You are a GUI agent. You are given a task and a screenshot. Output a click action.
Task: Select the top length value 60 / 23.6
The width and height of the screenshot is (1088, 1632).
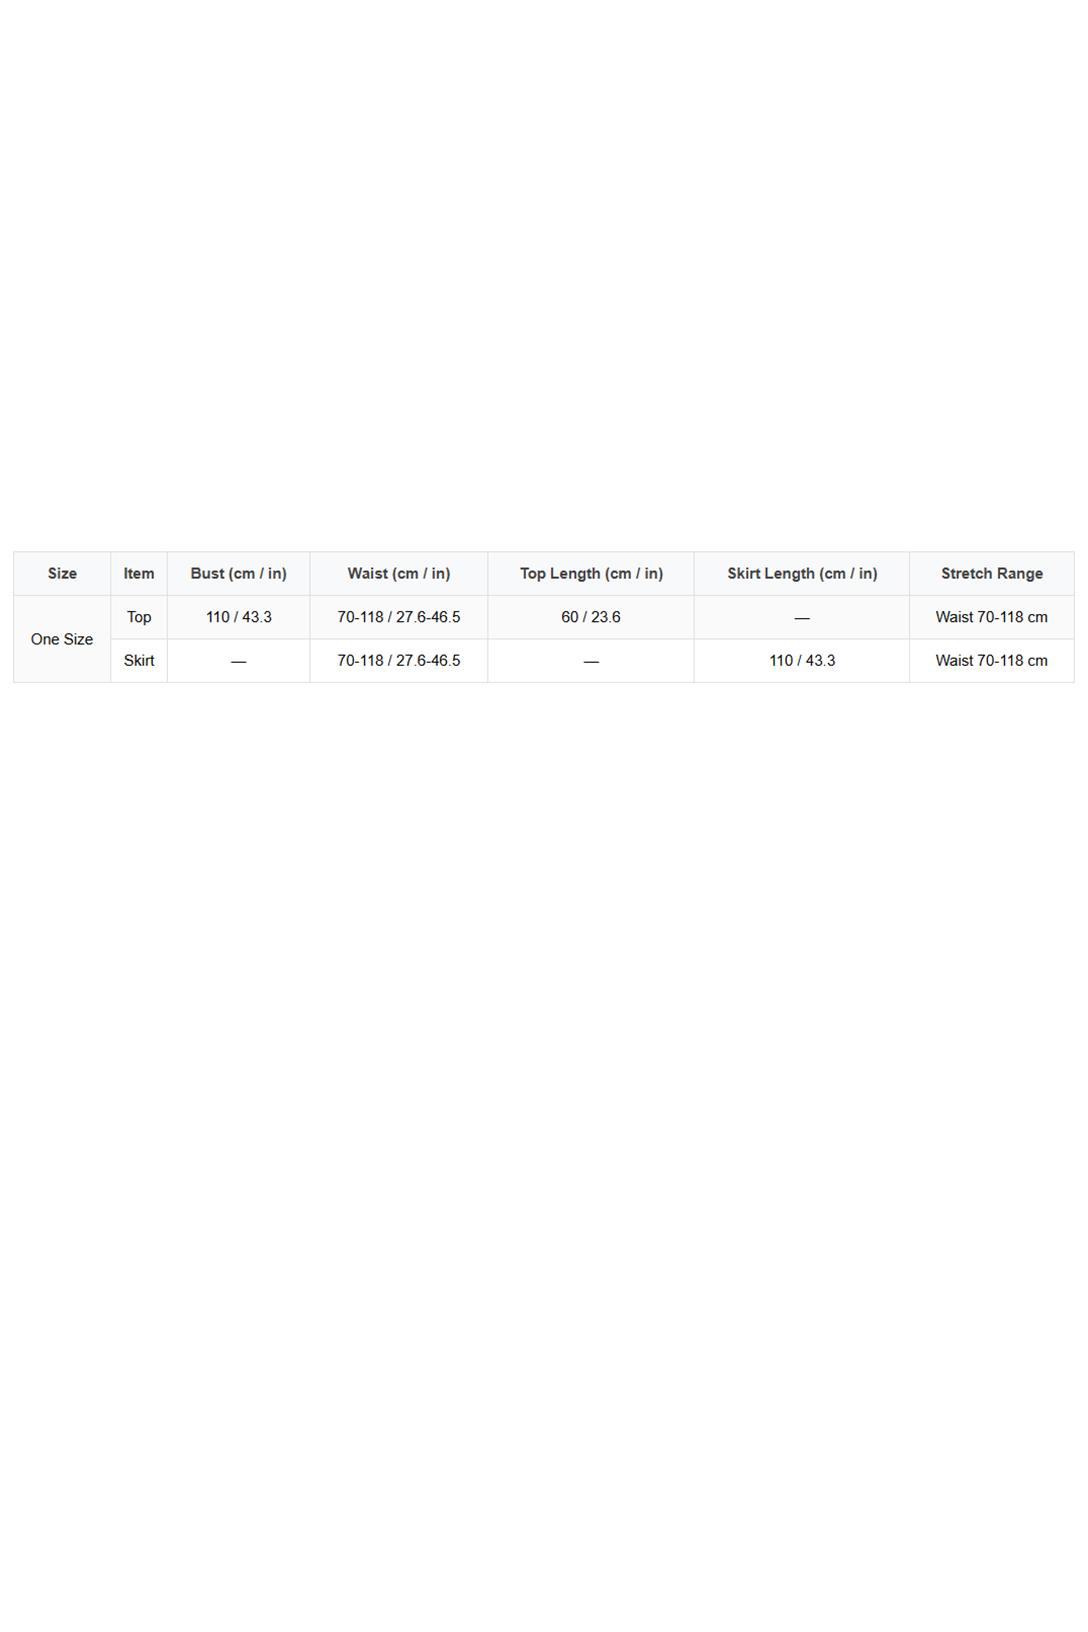click(591, 617)
